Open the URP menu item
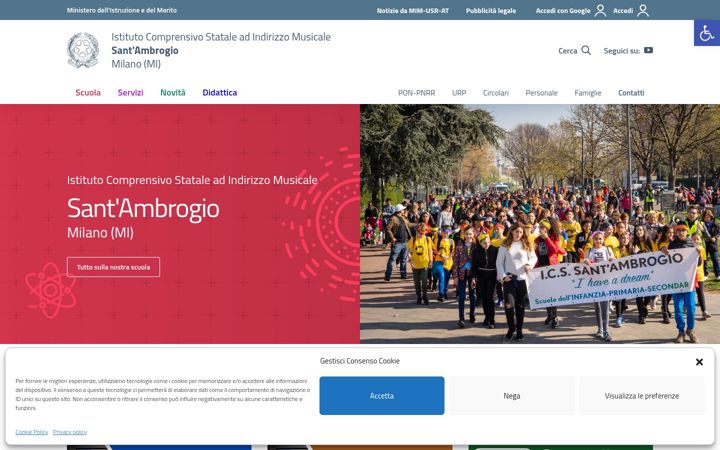 click(459, 93)
